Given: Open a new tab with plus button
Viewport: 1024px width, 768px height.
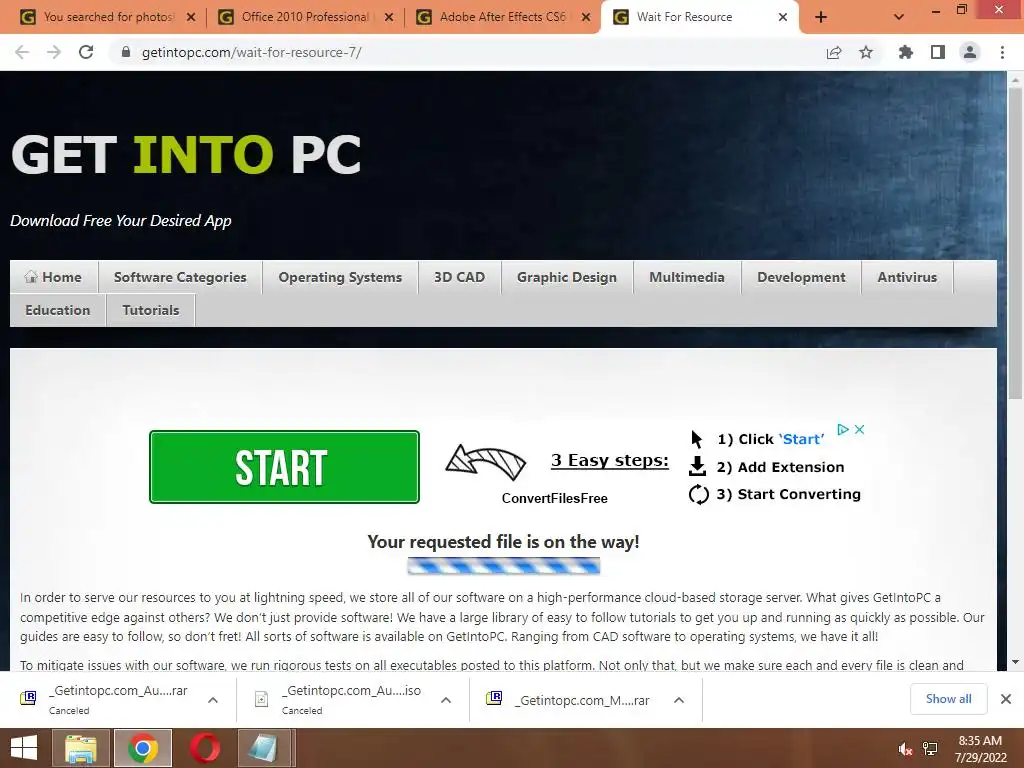Looking at the screenshot, I should coord(821,18).
